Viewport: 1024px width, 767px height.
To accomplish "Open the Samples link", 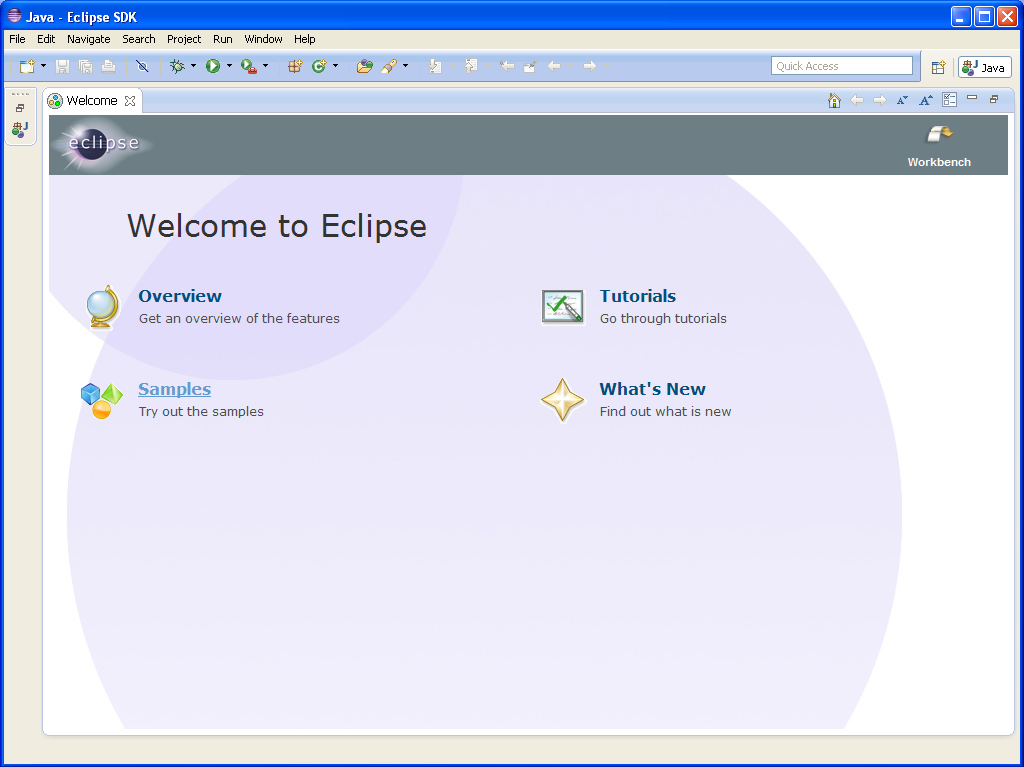I will [x=174, y=389].
